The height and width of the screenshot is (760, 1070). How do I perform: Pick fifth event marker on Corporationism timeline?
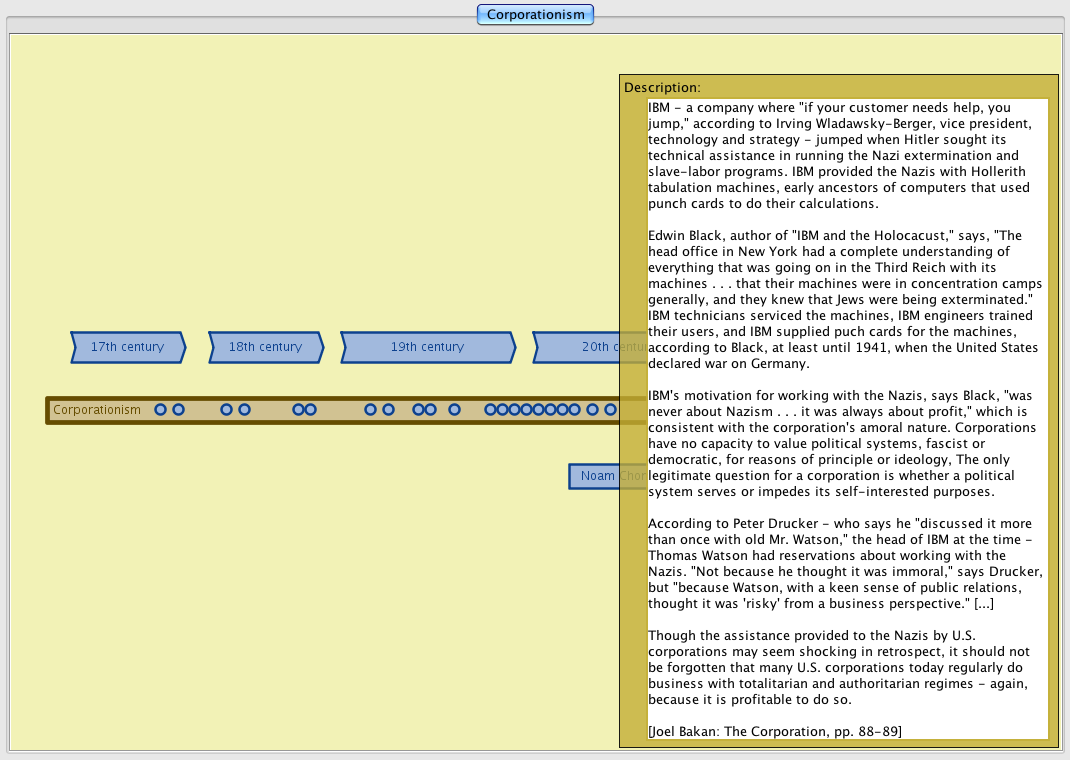(x=298, y=410)
